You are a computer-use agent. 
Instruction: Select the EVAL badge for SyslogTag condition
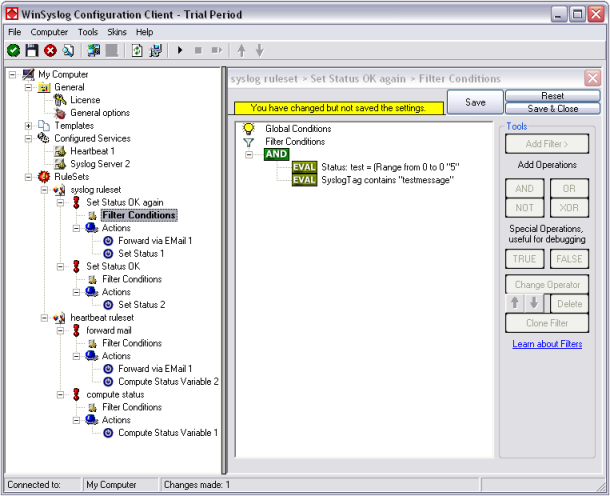(x=304, y=180)
